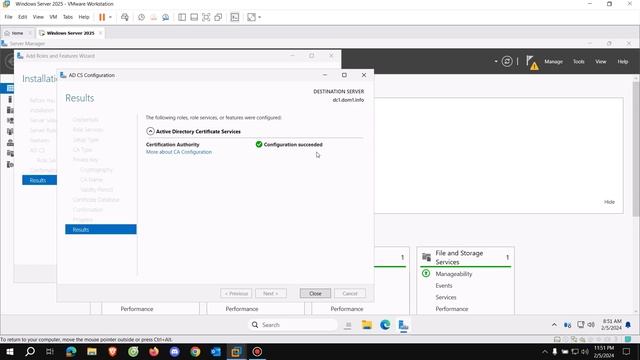The image size is (640, 360).
Task: Launch Firefox from host taskbar
Action: click(x=154, y=351)
